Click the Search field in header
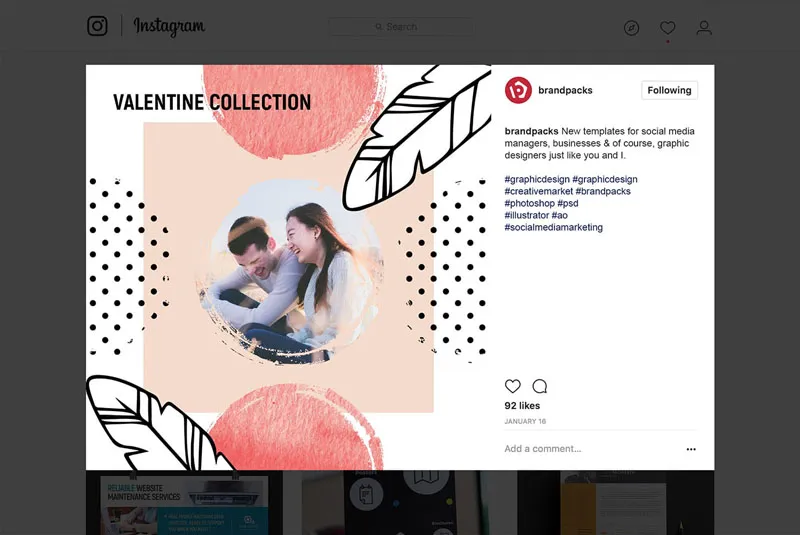This screenshot has height=535, width=800. point(400,27)
